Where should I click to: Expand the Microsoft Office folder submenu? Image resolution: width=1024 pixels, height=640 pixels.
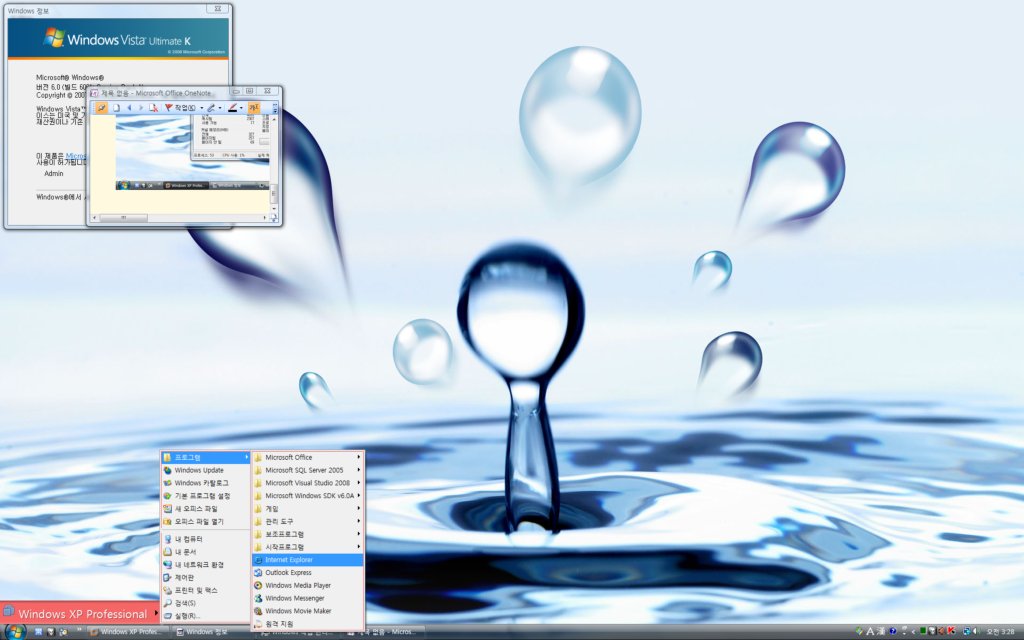point(308,457)
